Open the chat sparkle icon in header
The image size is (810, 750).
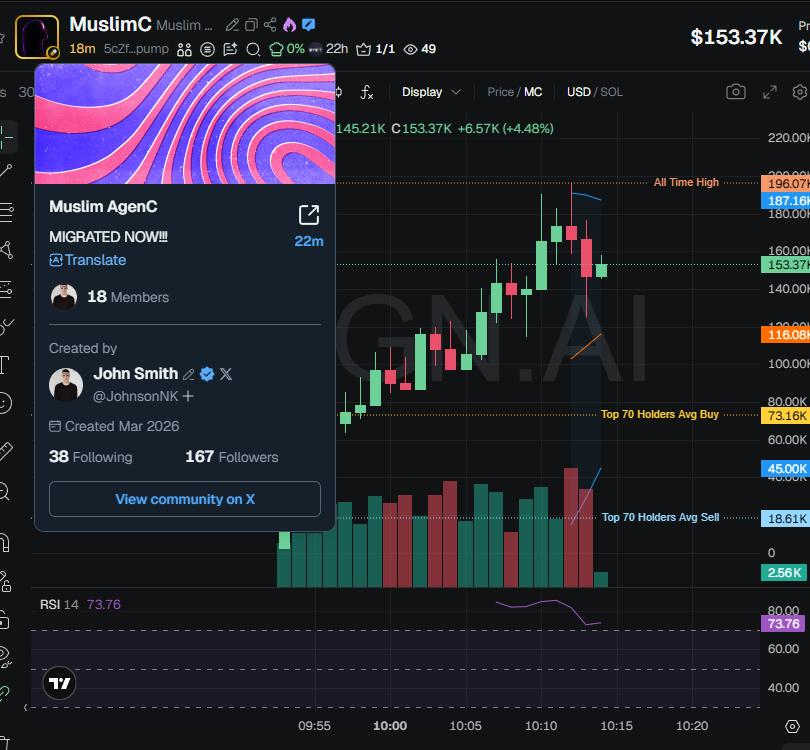click(x=230, y=49)
